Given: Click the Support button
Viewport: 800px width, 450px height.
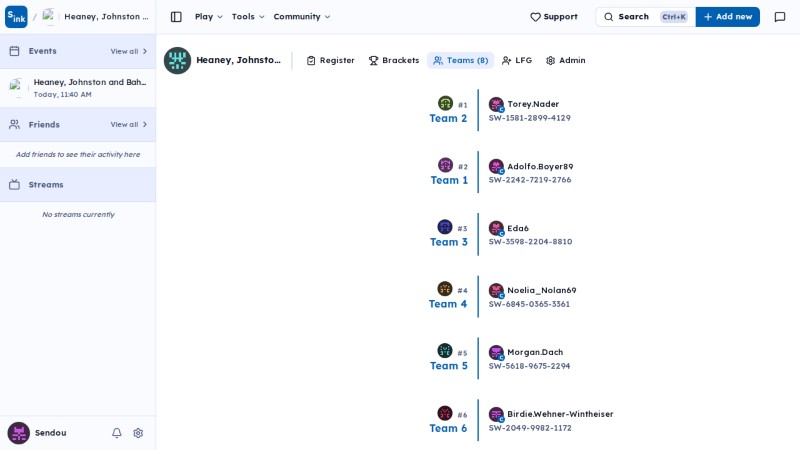Looking at the screenshot, I should point(554,17).
